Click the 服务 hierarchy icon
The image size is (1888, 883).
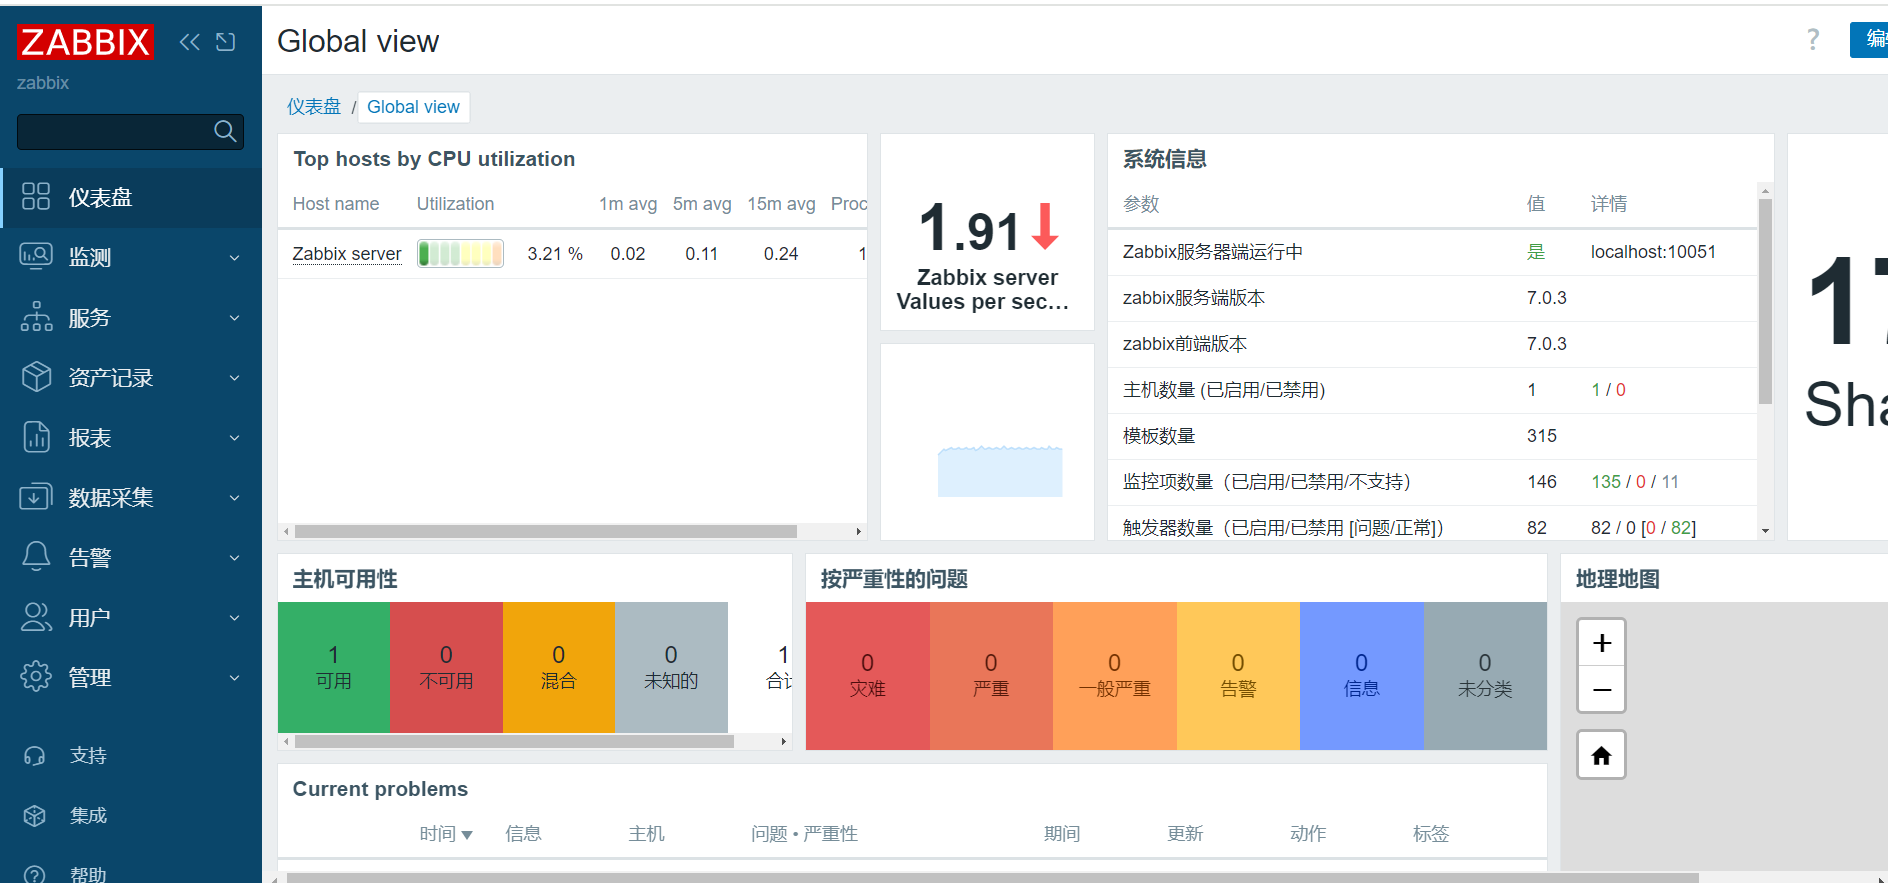tap(36, 316)
